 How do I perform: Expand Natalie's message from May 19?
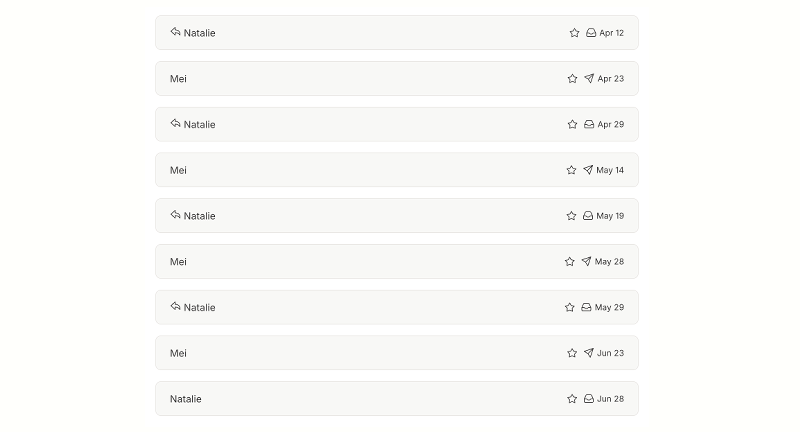click(397, 216)
